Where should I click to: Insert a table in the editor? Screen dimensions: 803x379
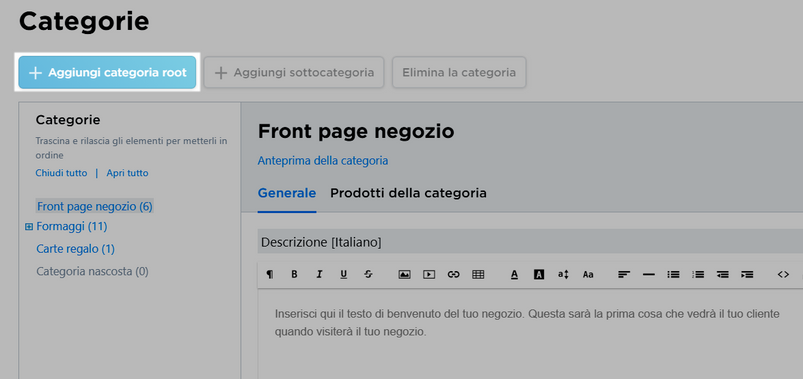coord(478,275)
